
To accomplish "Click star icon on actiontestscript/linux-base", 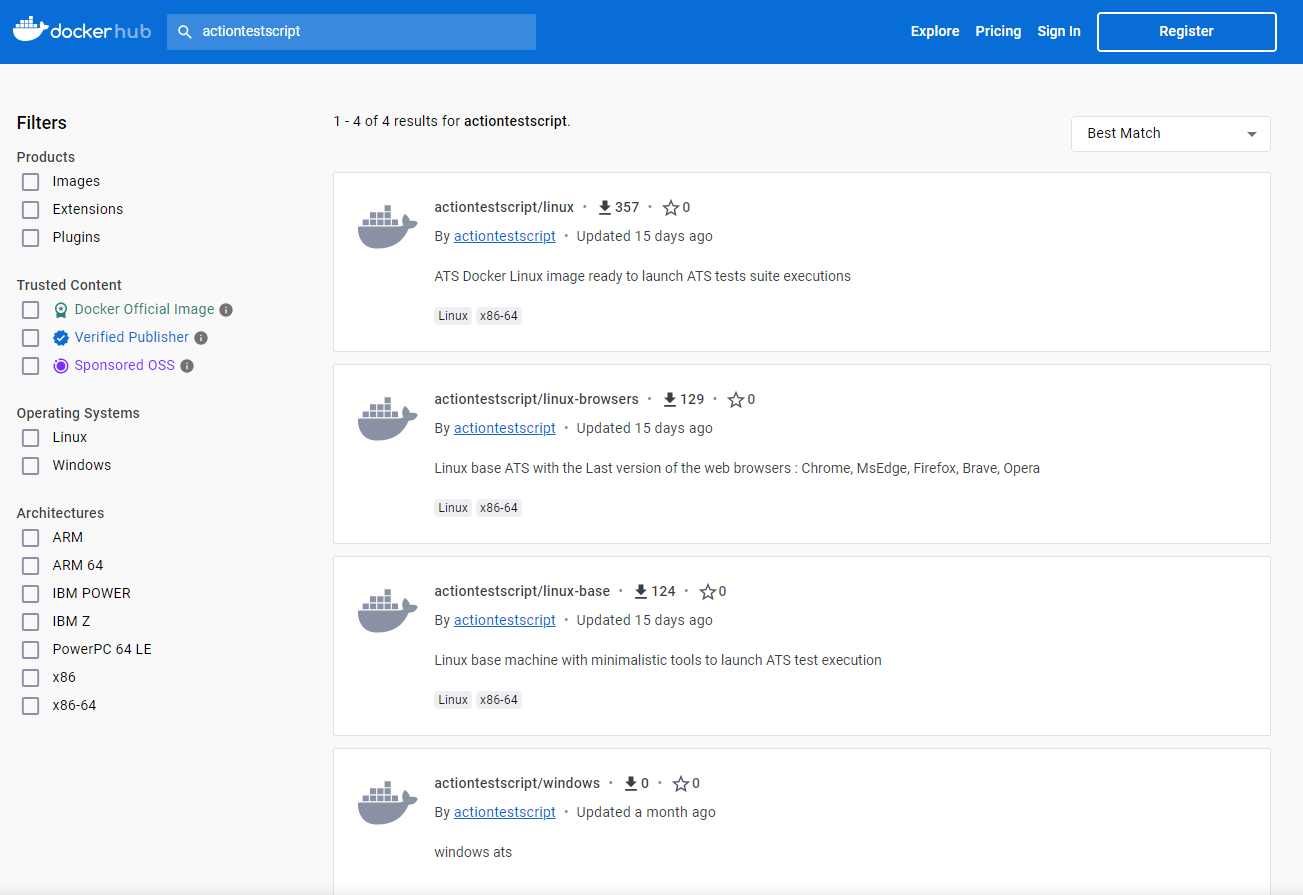I will pos(708,592).
